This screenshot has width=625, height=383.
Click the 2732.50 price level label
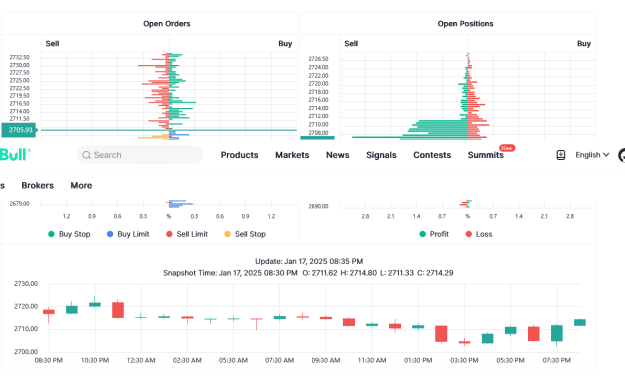click(x=20, y=57)
